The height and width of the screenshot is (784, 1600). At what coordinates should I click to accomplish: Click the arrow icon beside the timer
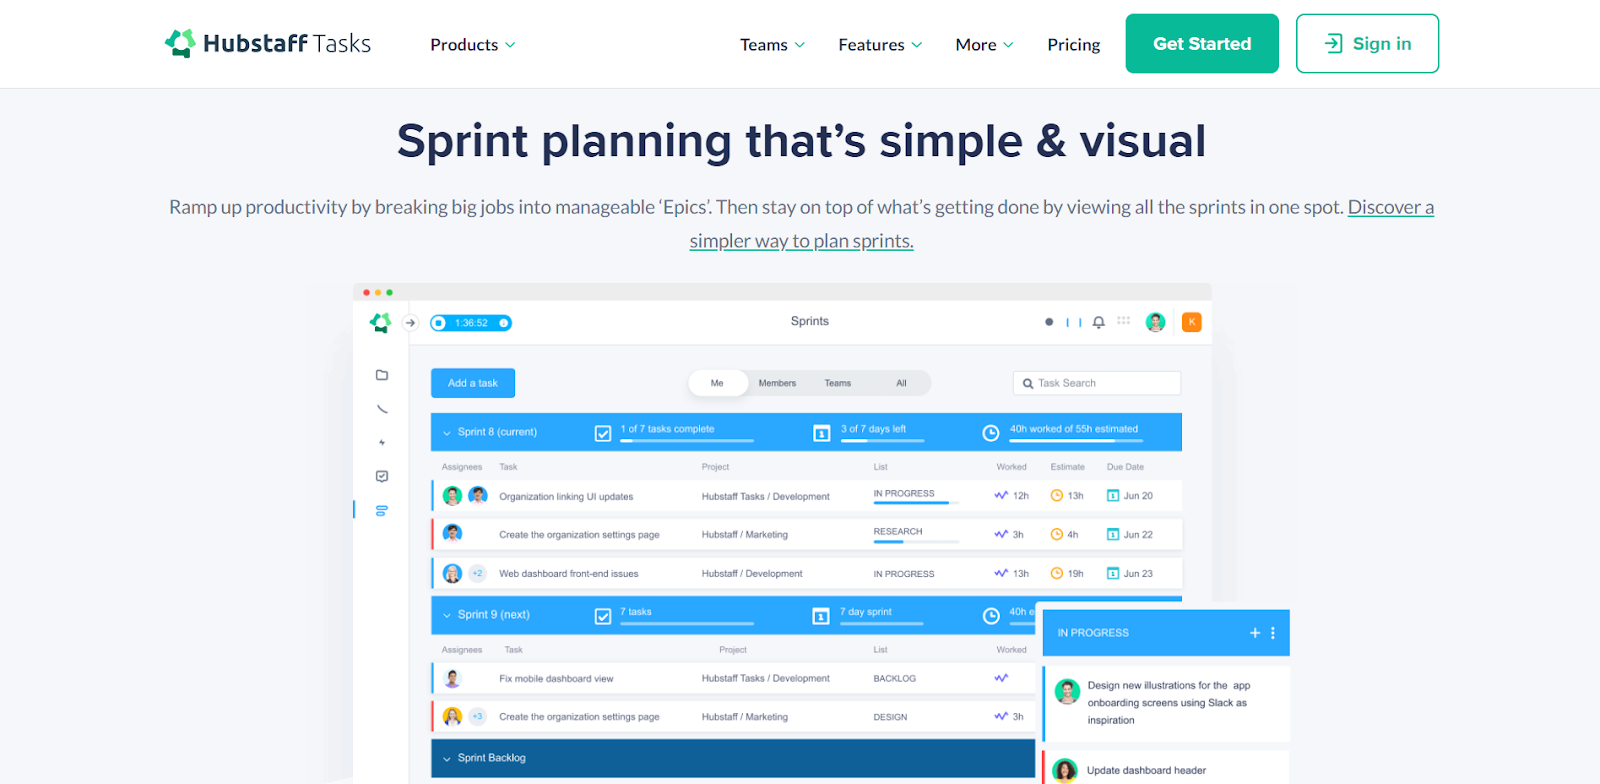tap(410, 322)
